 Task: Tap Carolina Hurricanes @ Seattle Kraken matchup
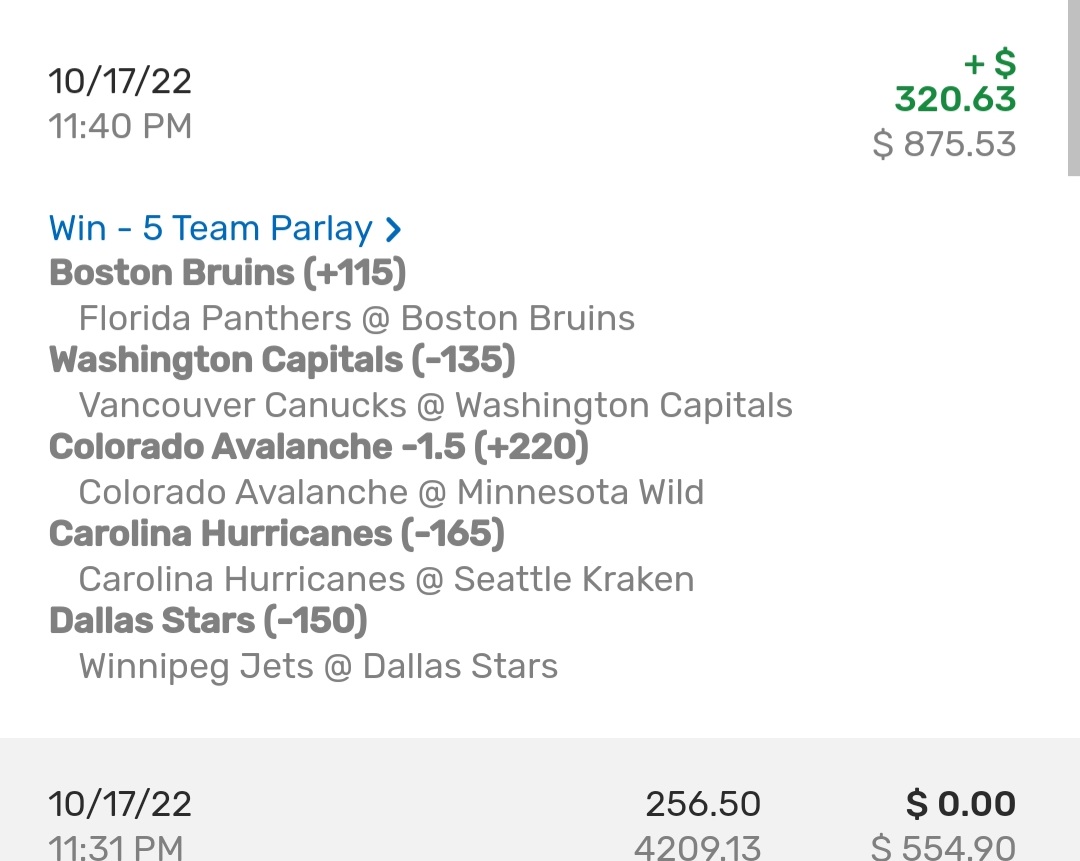click(x=386, y=579)
